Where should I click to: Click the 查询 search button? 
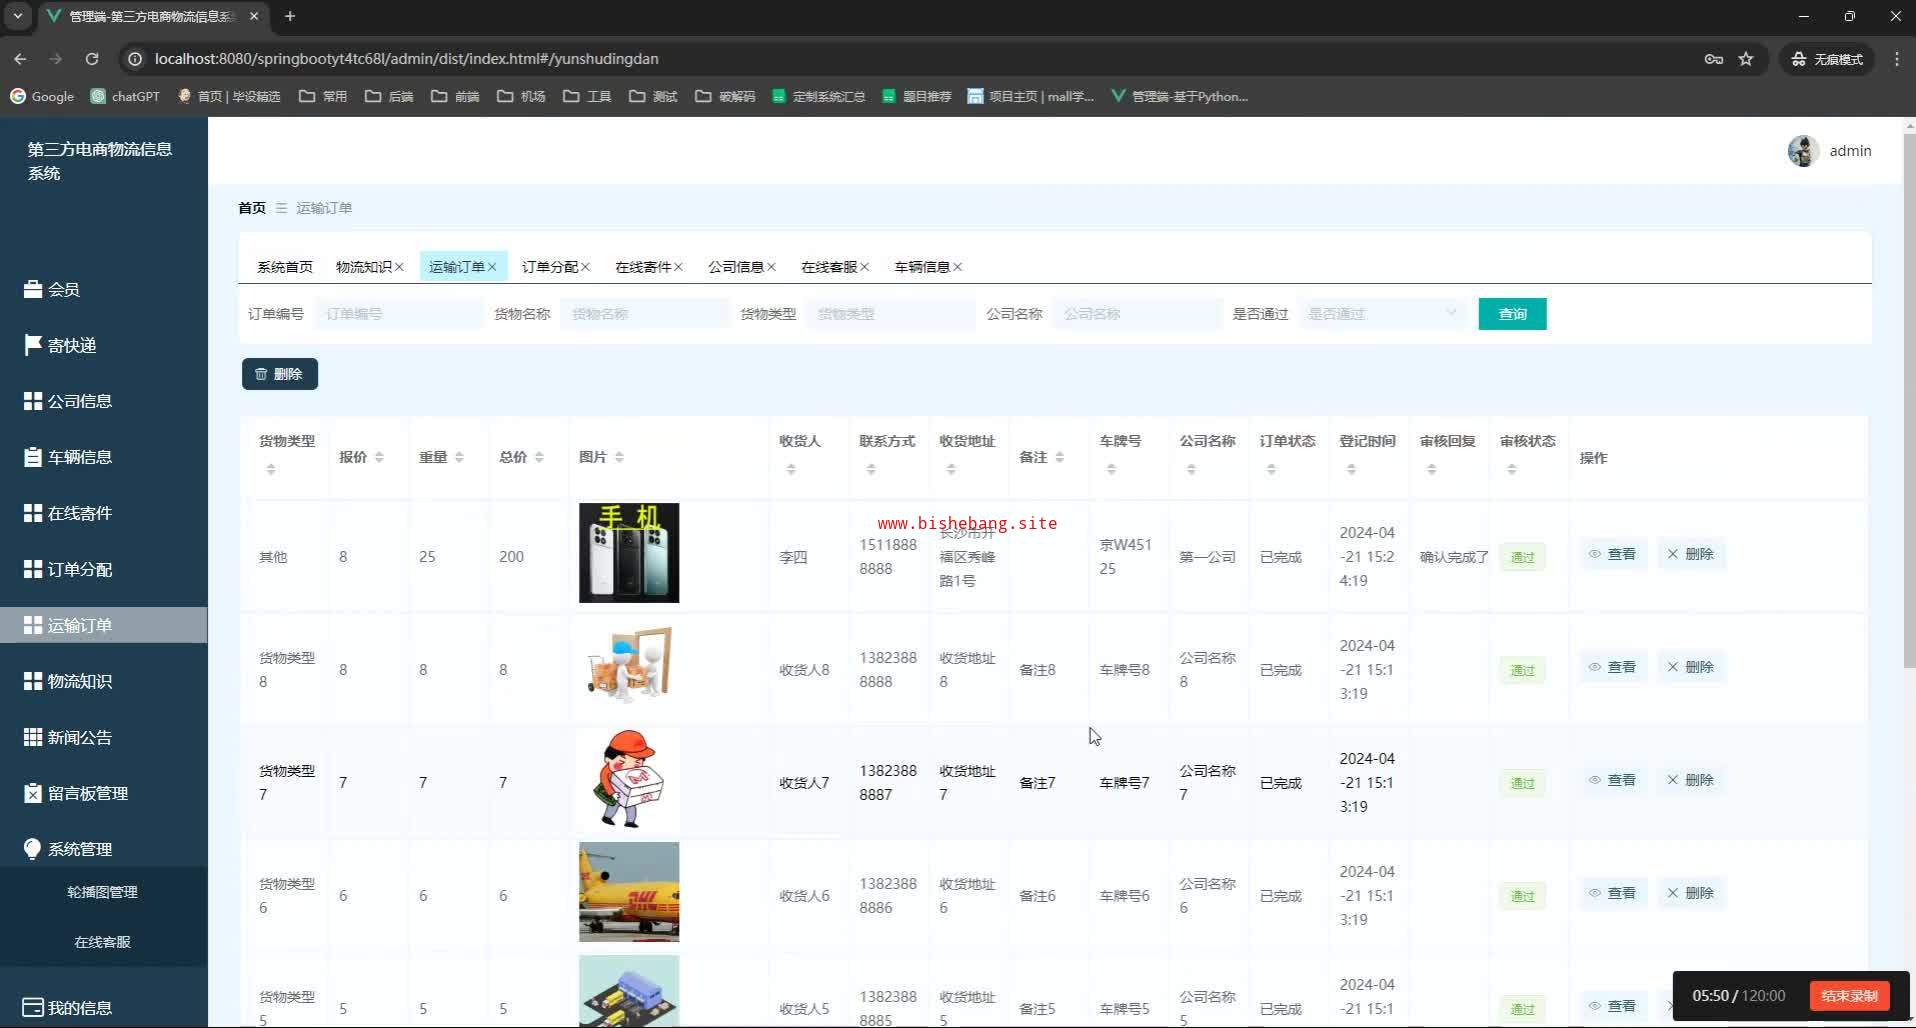[x=1511, y=314]
